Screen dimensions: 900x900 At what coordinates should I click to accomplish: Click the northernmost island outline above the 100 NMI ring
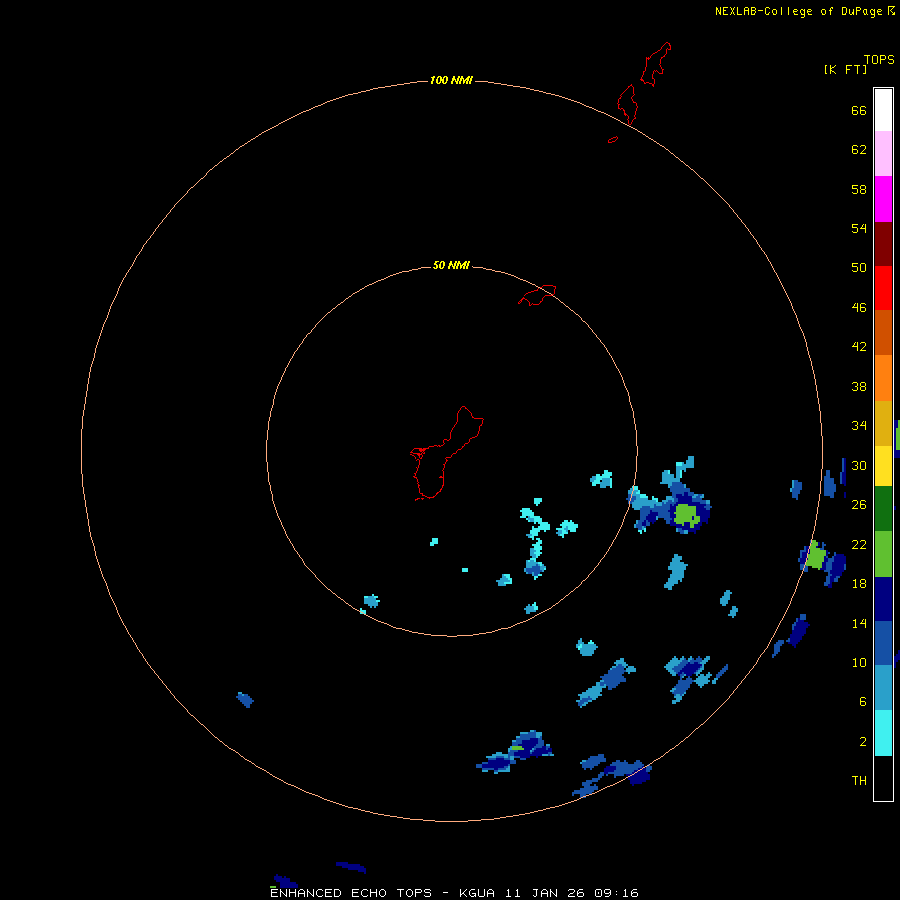click(655, 64)
